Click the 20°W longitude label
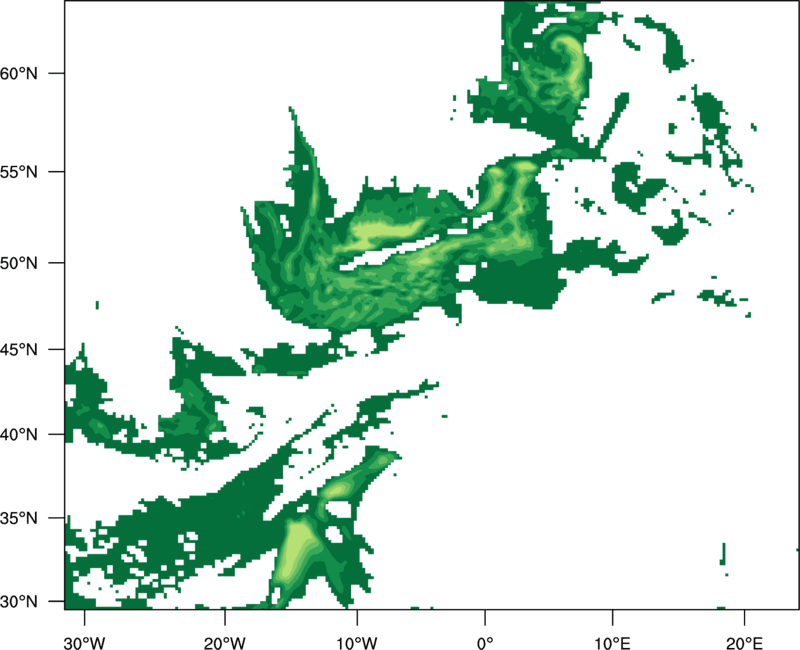Screen dimensions: 800x650 224,643
